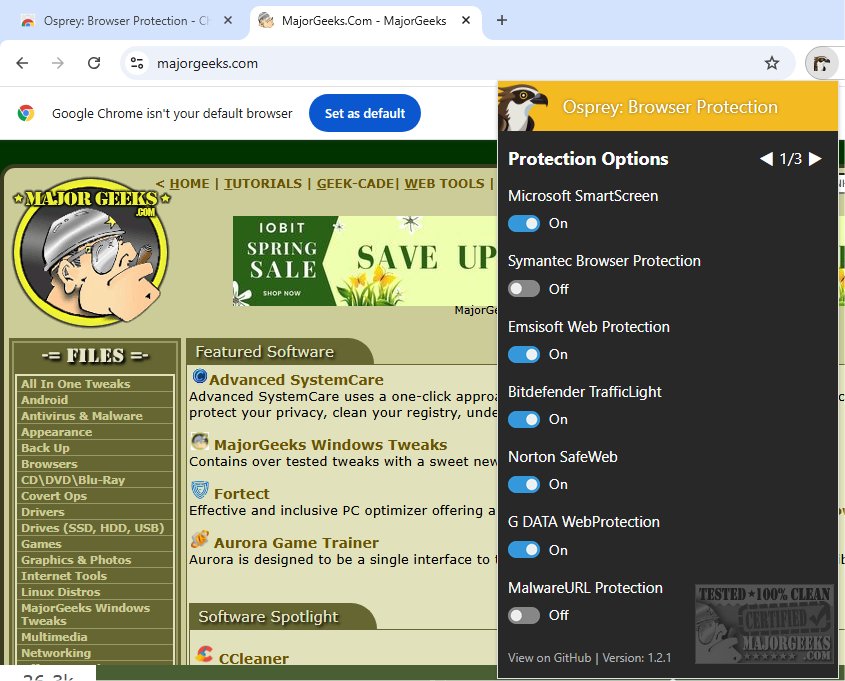Switch off Norton SafeWeb
The width and height of the screenshot is (845, 681).
coord(524,485)
